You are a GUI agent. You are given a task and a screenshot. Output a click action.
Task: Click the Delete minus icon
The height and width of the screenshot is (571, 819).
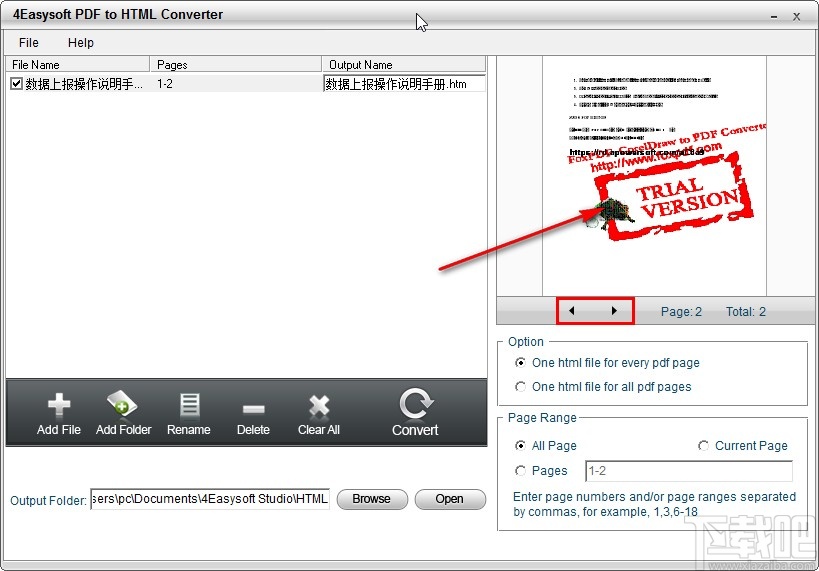tap(253, 409)
